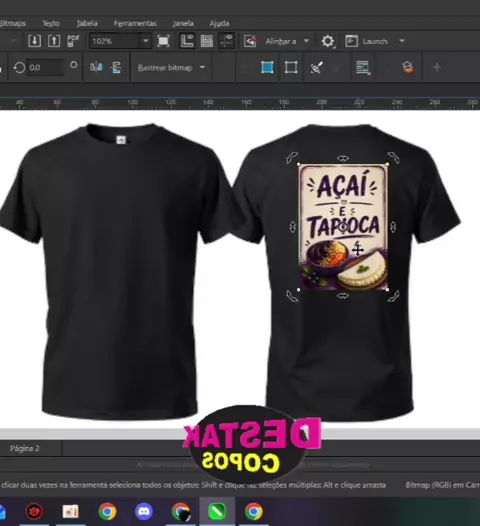The image size is (480, 526).
Task: Click the rotation angle input field
Action: (45, 67)
